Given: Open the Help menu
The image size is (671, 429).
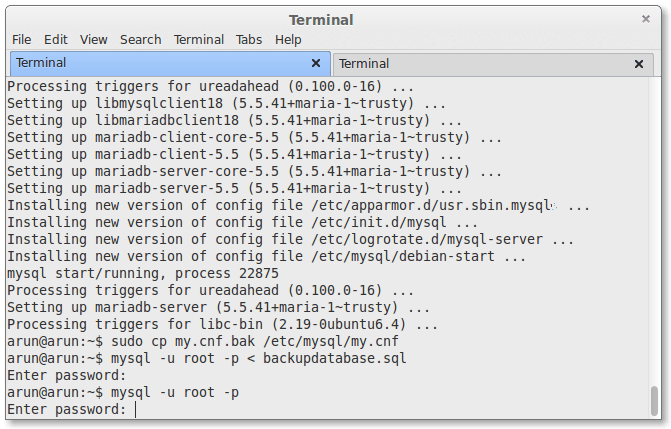Looking at the screenshot, I should pos(288,39).
